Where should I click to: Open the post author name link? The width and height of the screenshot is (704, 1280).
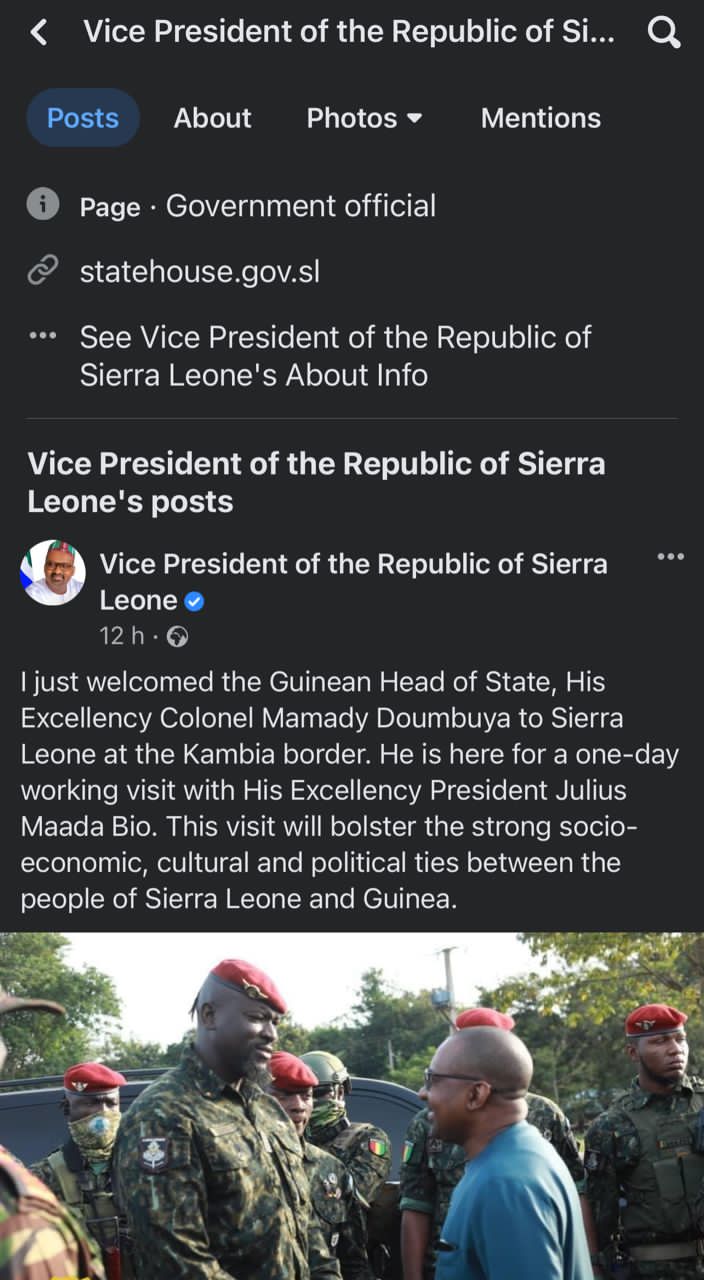click(x=353, y=564)
